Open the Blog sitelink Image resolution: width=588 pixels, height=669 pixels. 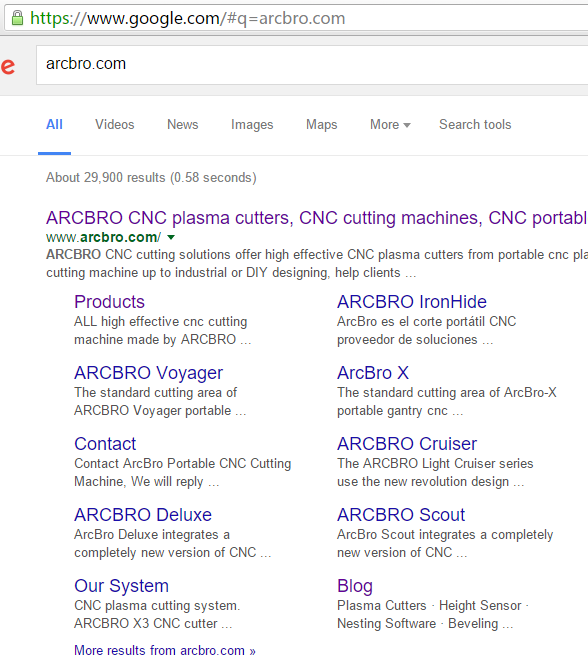pyautogui.click(x=355, y=586)
